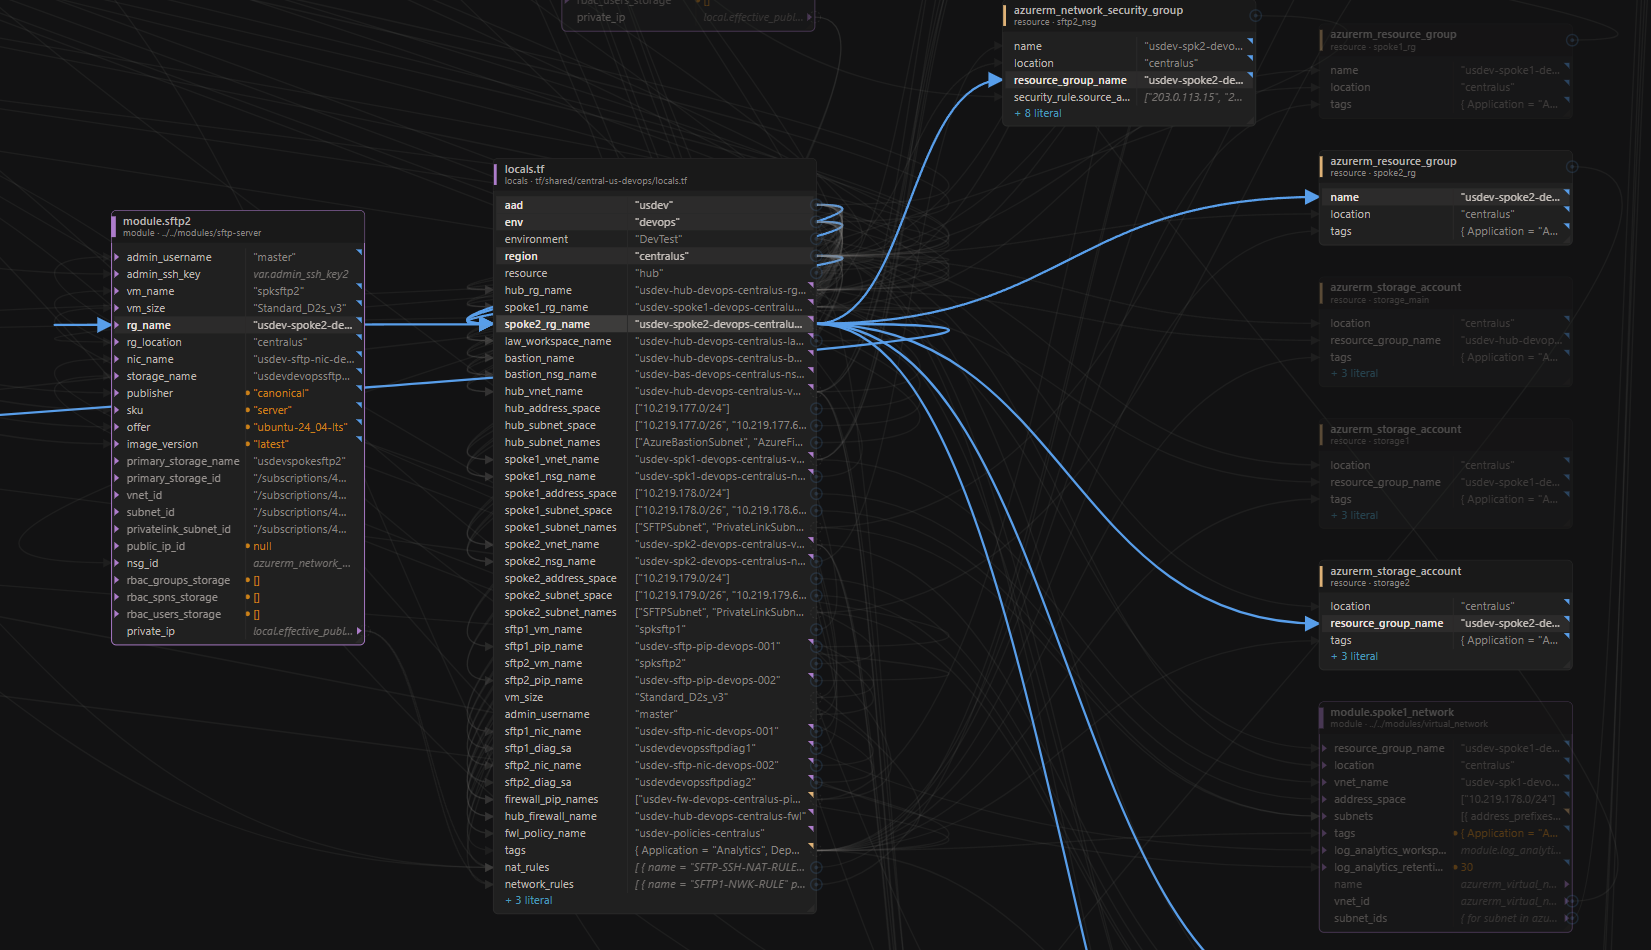Select the module.sftp2 node header
The width and height of the screenshot is (1651, 950).
pyautogui.click(x=238, y=226)
